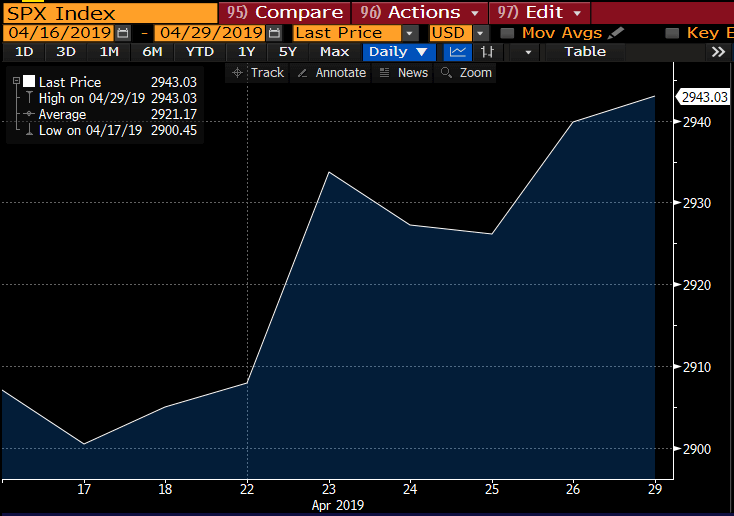
Task: Open the Last Price field dropdown arrow
Action: pos(410,33)
